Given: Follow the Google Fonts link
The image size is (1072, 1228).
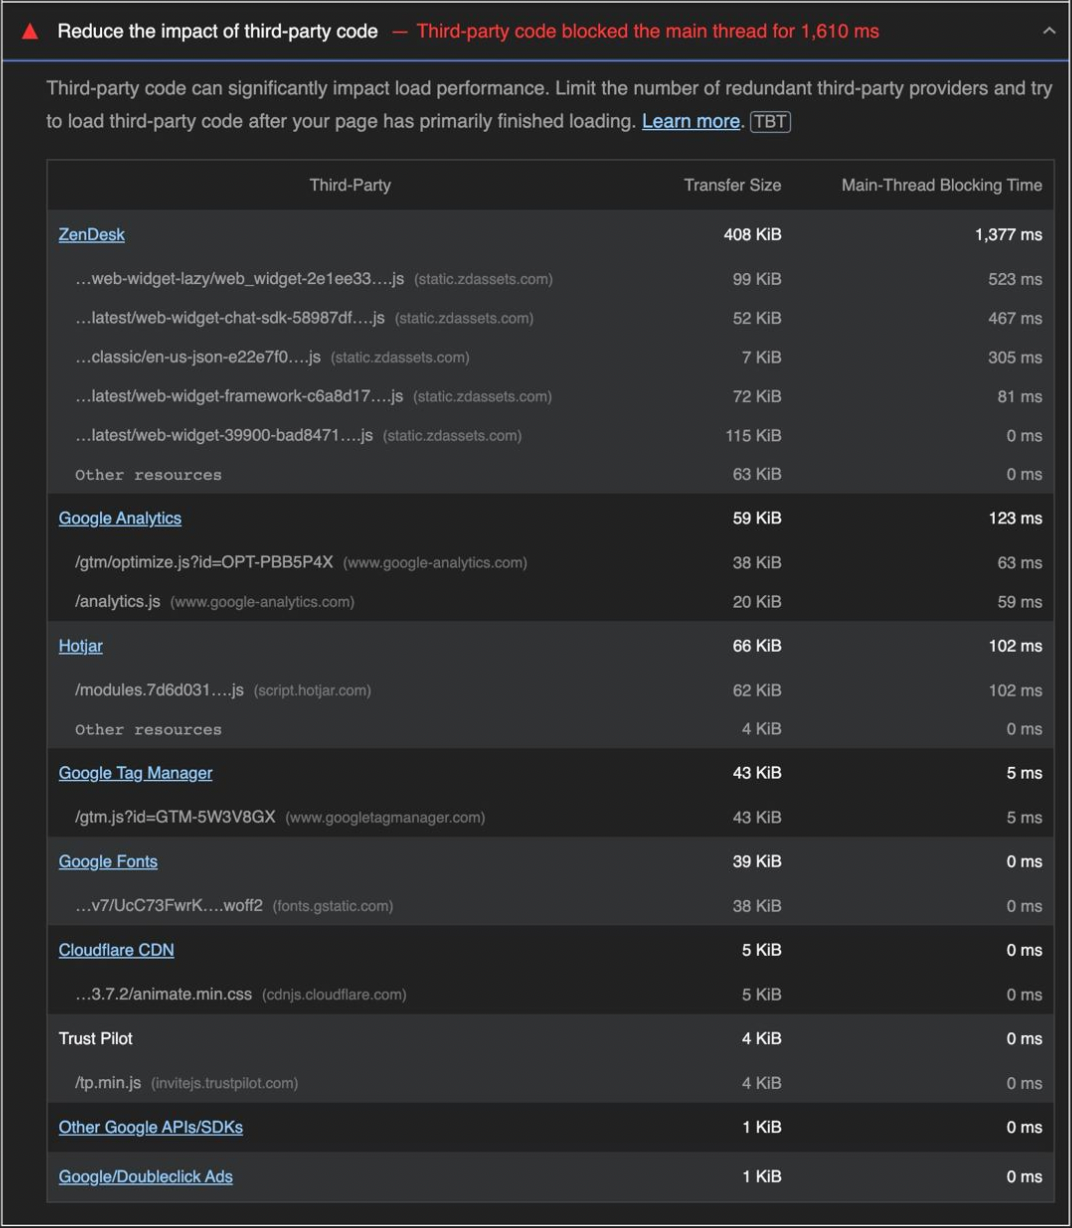Looking at the screenshot, I should (x=108, y=862).
